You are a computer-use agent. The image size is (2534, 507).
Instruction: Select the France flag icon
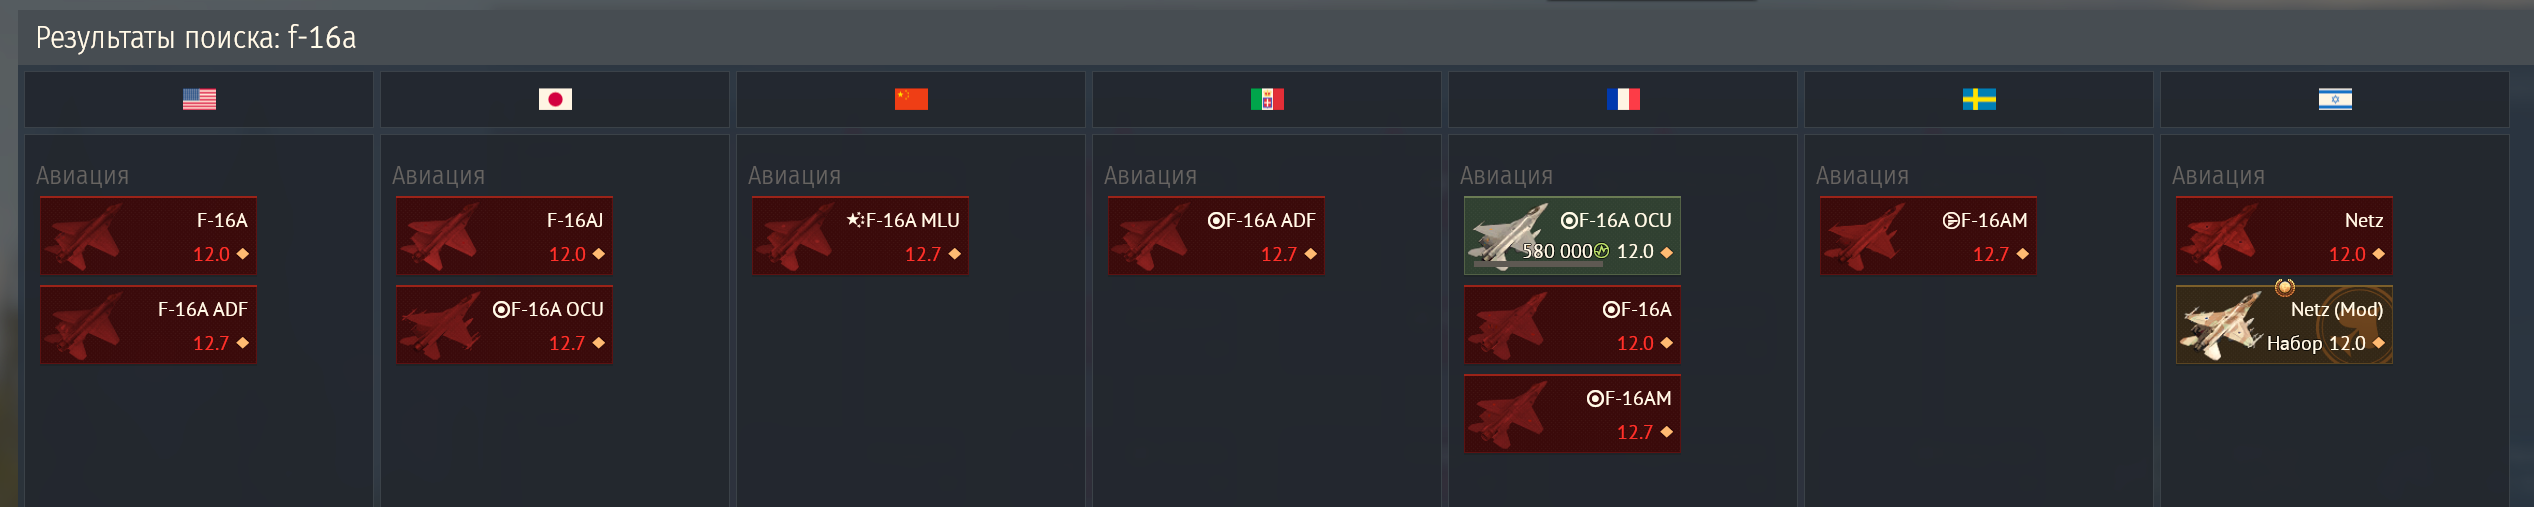[1623, 99]
